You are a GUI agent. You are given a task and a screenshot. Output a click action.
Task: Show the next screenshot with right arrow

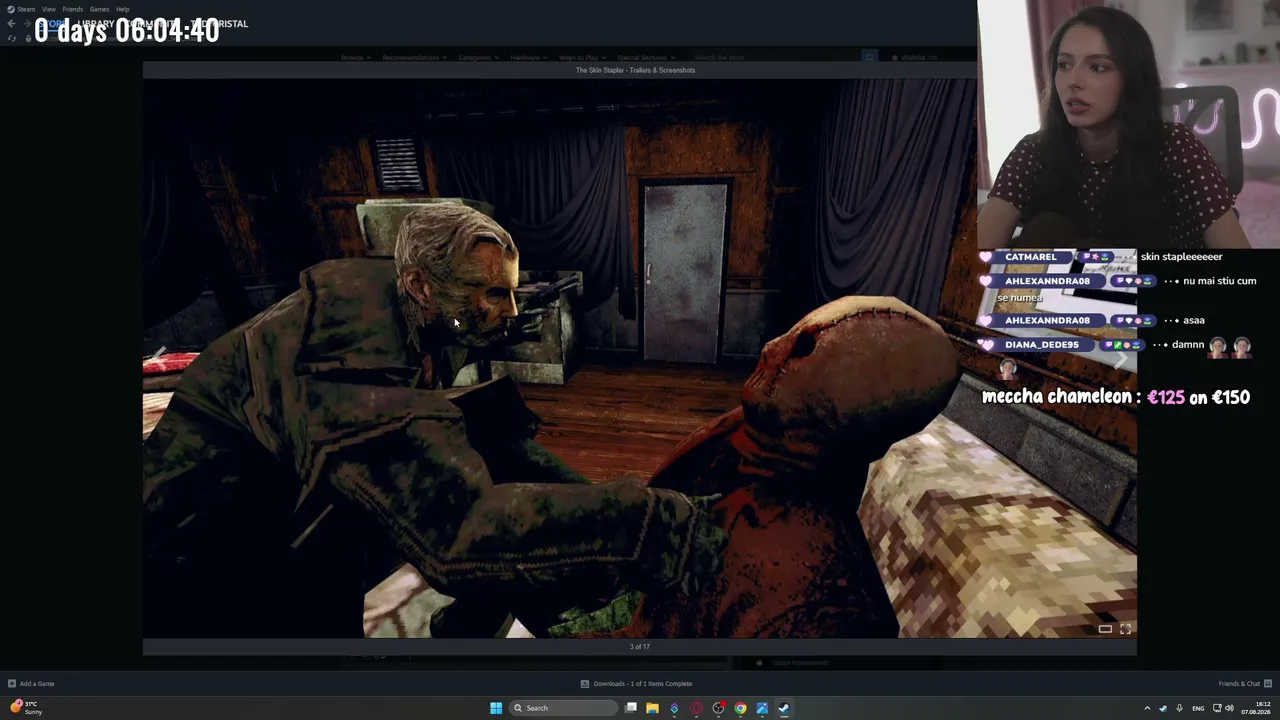[x=1121, y=359]
